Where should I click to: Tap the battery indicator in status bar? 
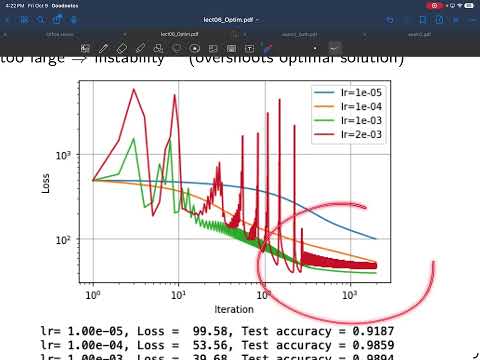[469, 6]
